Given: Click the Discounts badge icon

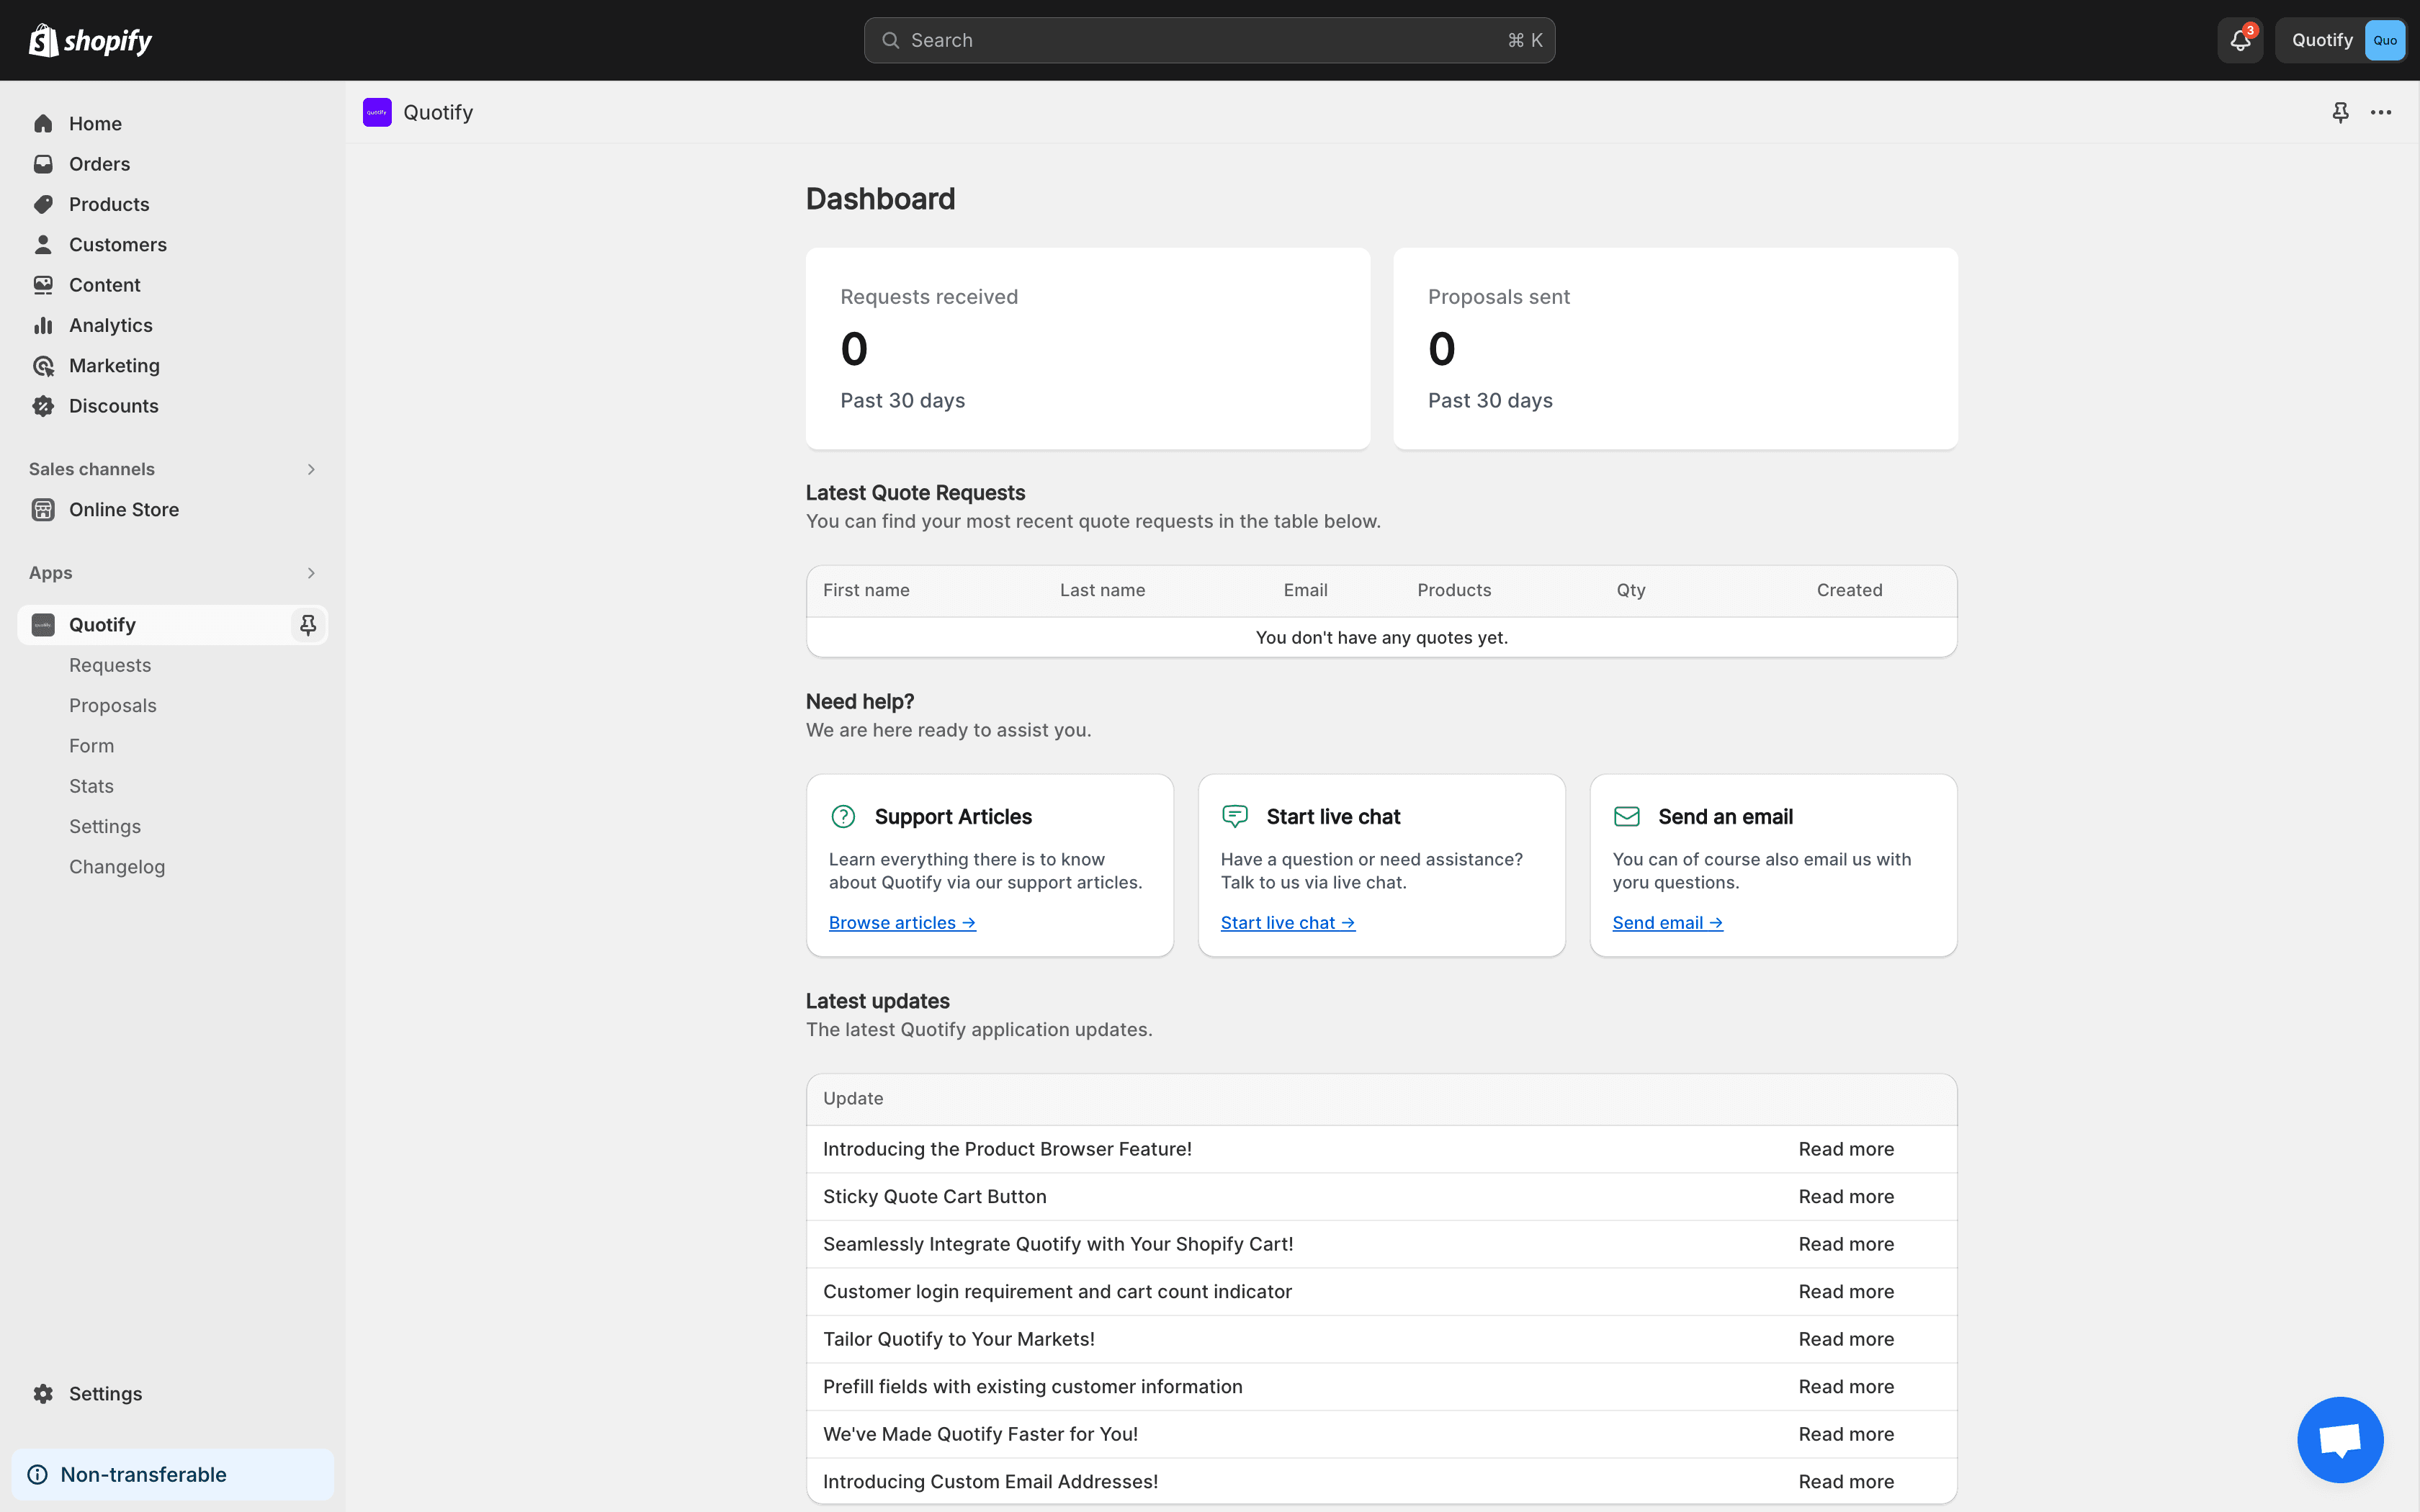Looking at the screenshot, I should tap(43, 405).
